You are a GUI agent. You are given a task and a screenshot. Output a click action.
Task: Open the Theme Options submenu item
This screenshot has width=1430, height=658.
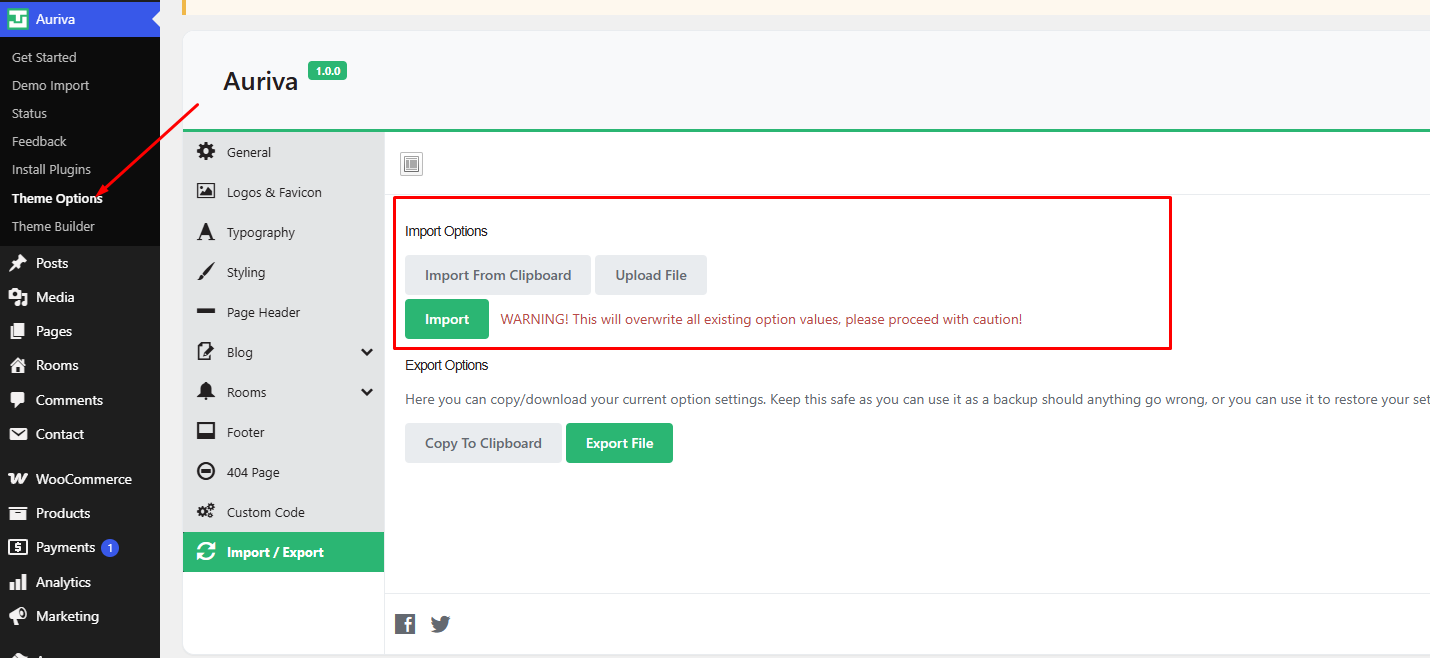click(57, 198)
